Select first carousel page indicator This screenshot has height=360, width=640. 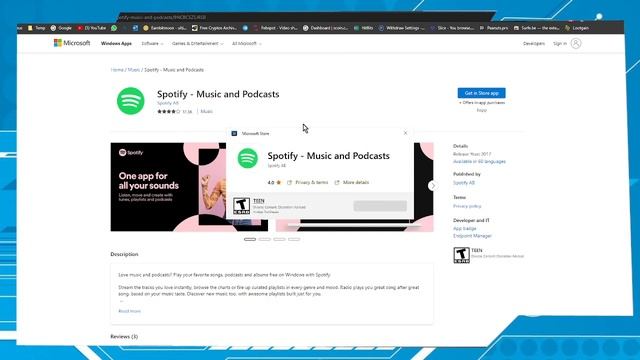click(250, 239)
